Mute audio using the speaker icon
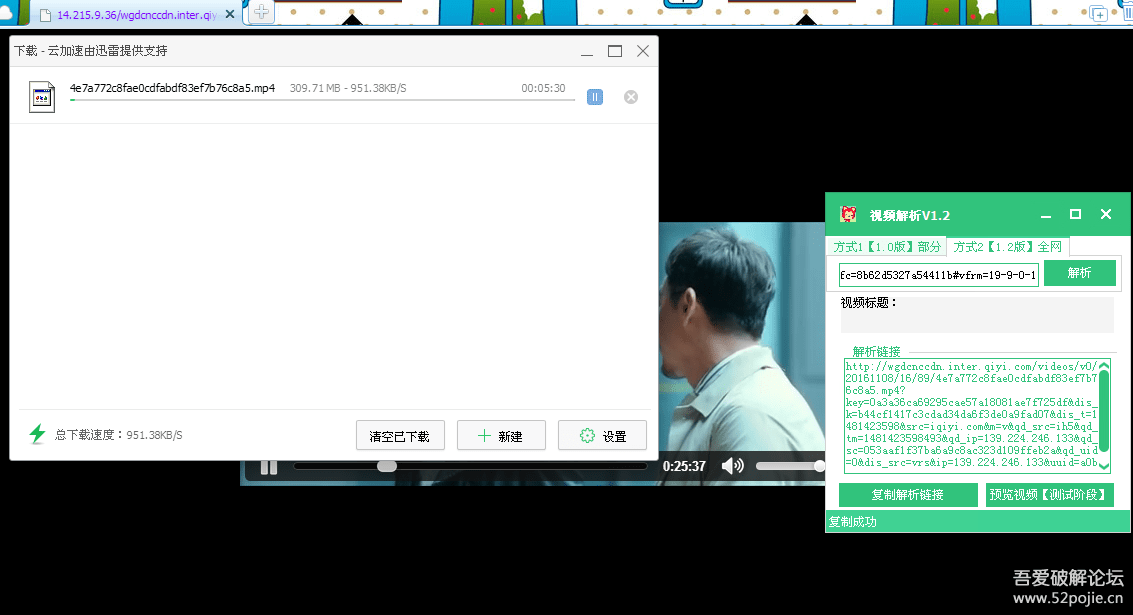Screen dimensions: 1133x615 click(734, 464)
